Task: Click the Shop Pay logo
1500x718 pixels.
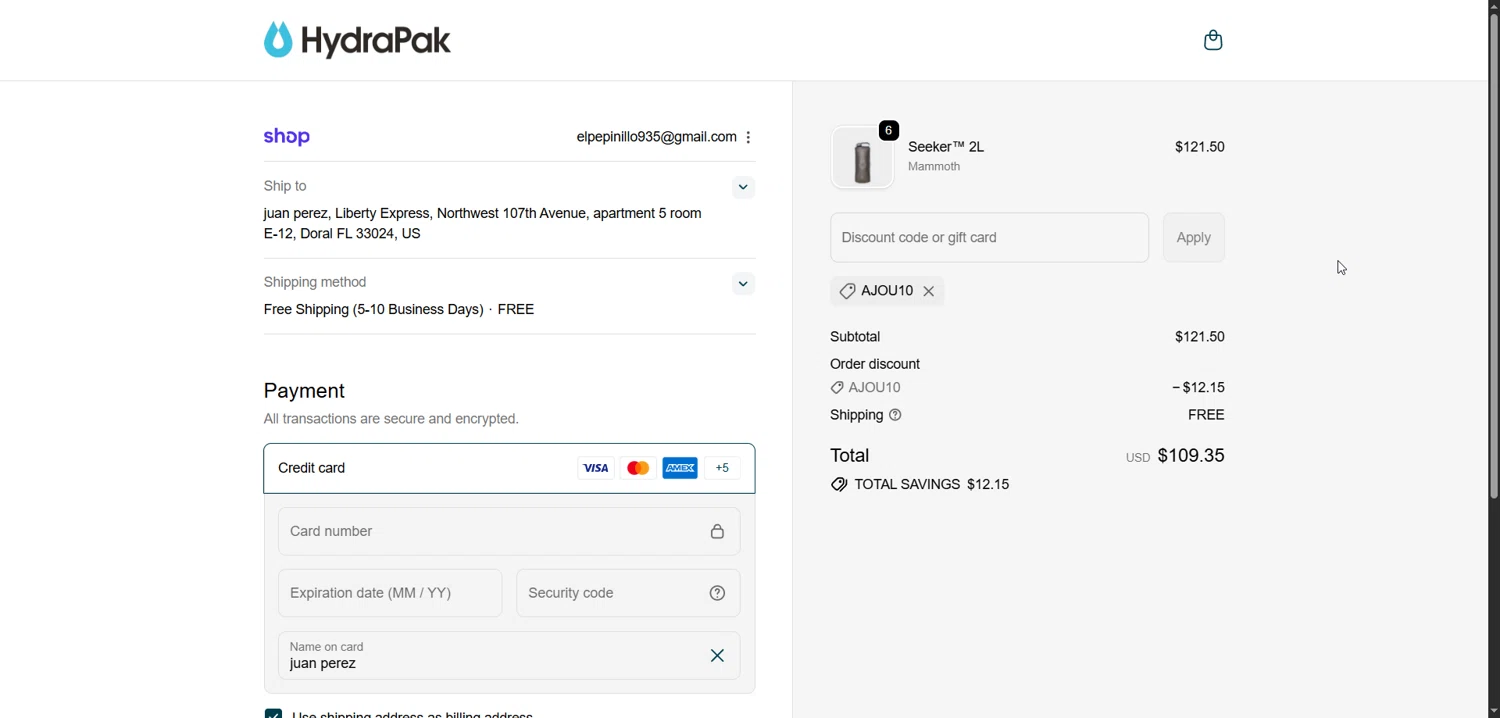Action: point(287,137)
